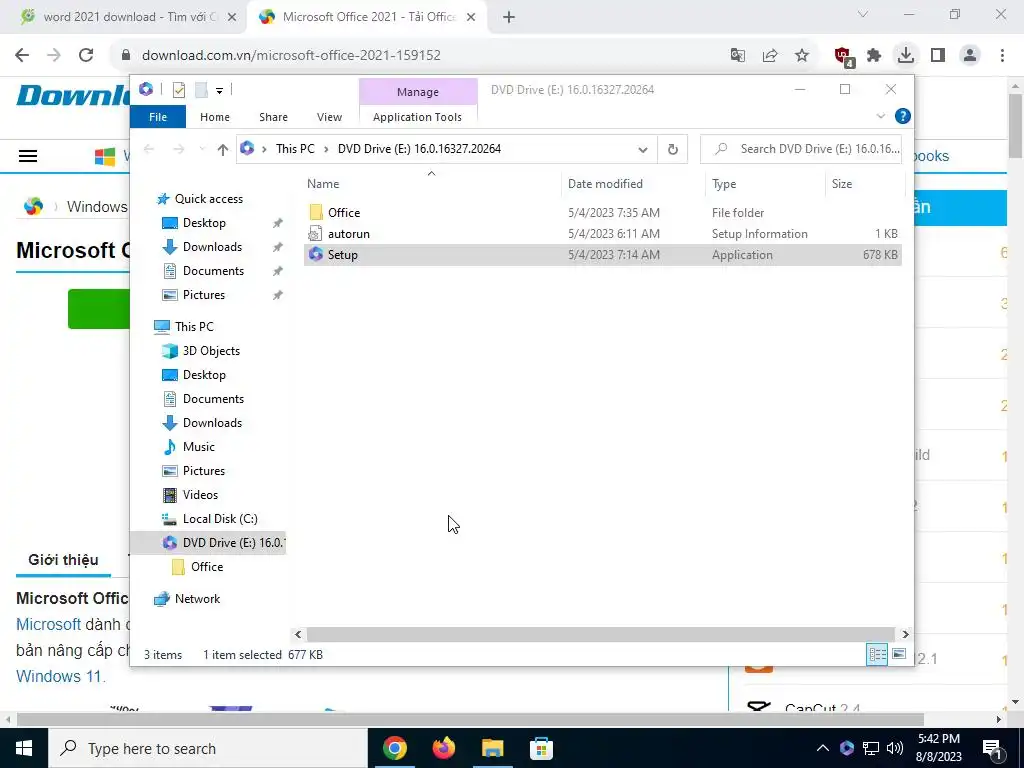Switch to Details view layout icon
This screenshot has height=768, width=1024.
point(877,654)
